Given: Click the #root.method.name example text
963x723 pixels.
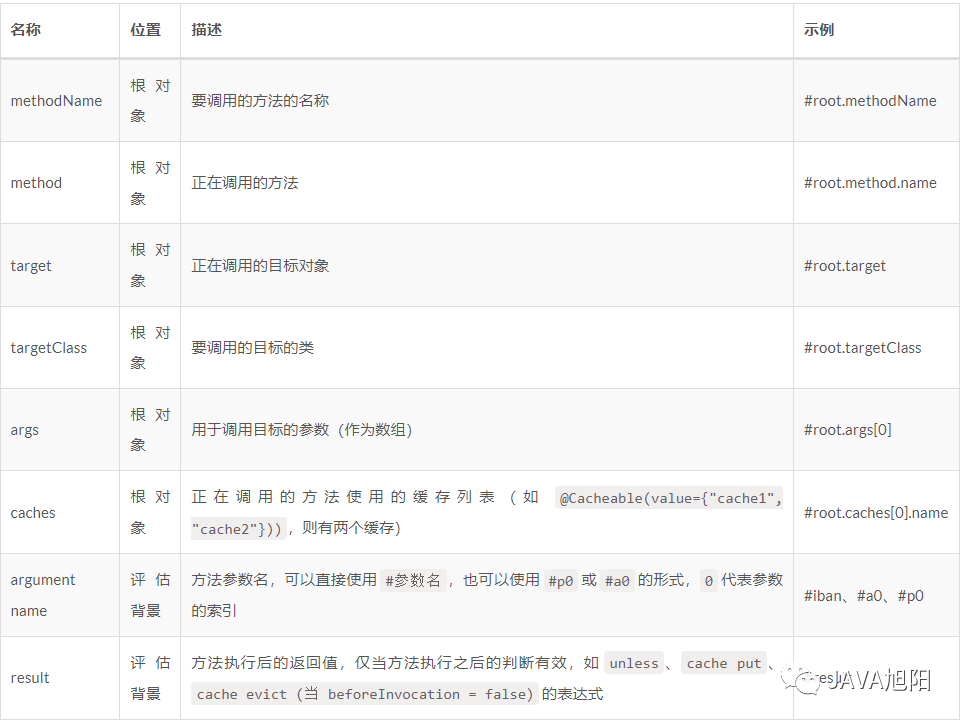Looking at the screenshot, I should pyautogui.click(x=871, y=182).
